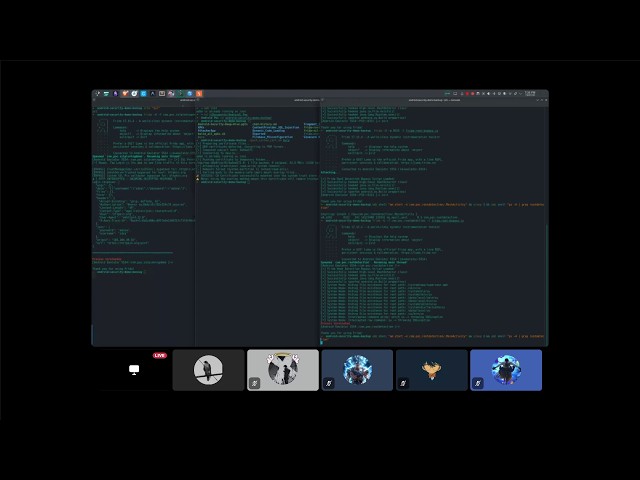Click the muted mic icon on the gray tile
The width and height of the screenshot is (640, 480).
click(x=254, y=383)
